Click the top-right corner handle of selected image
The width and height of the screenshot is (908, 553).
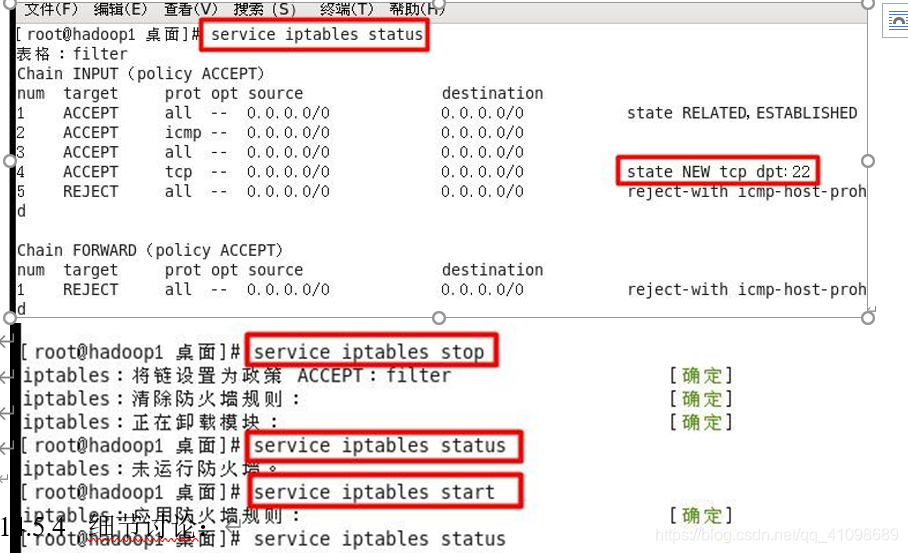tap(867, 3)
